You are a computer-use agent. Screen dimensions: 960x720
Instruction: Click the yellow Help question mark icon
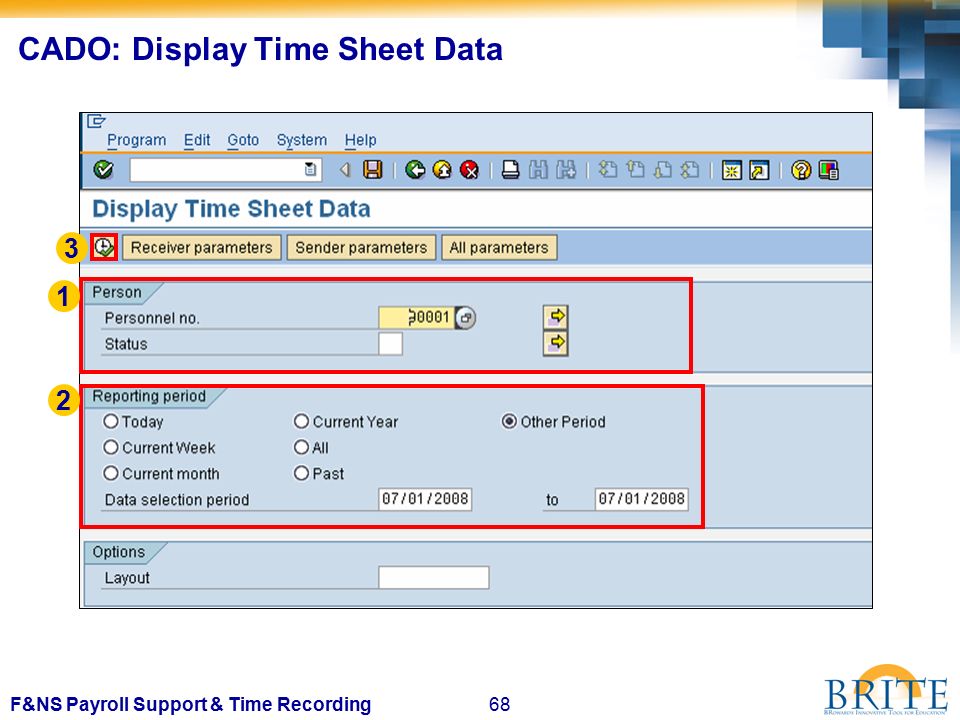pyautogui.click(x=801, y=170)
